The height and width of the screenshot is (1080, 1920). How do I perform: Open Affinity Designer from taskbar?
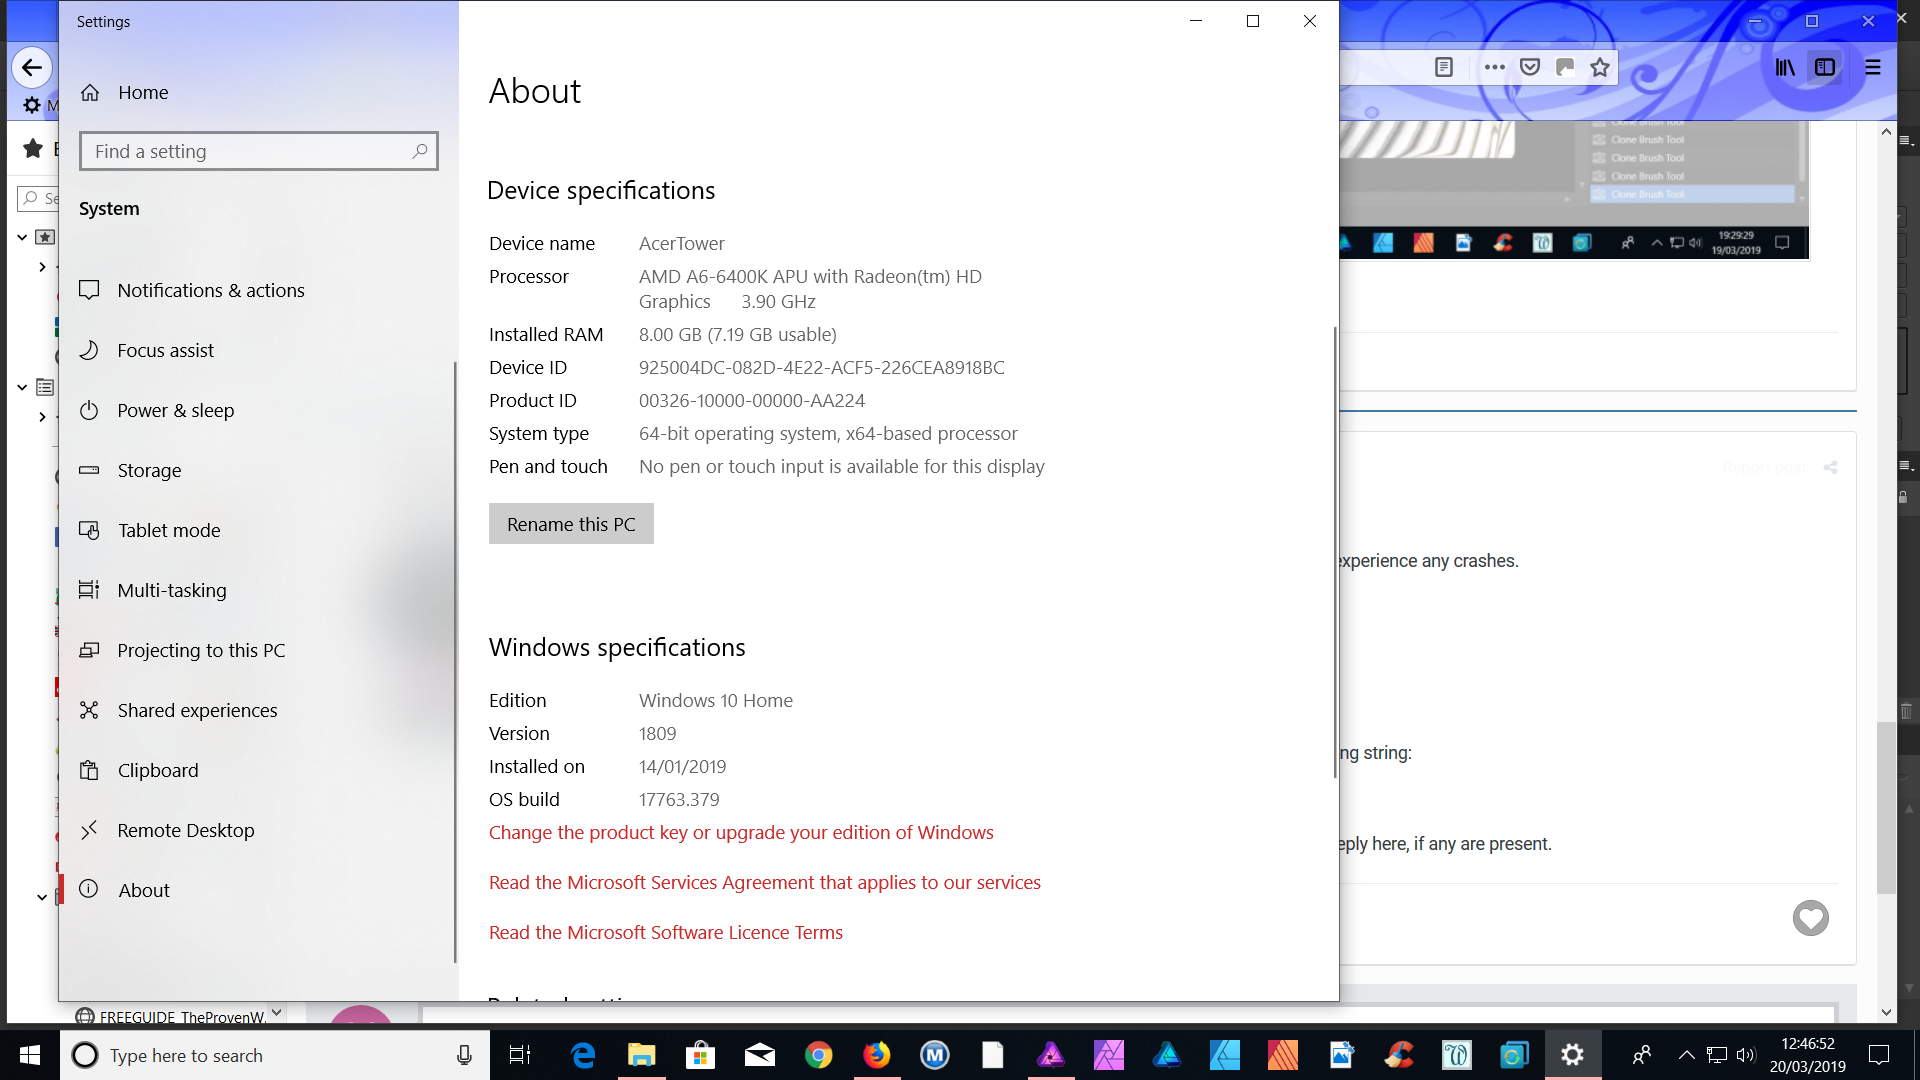(x=1167, y=1055)
